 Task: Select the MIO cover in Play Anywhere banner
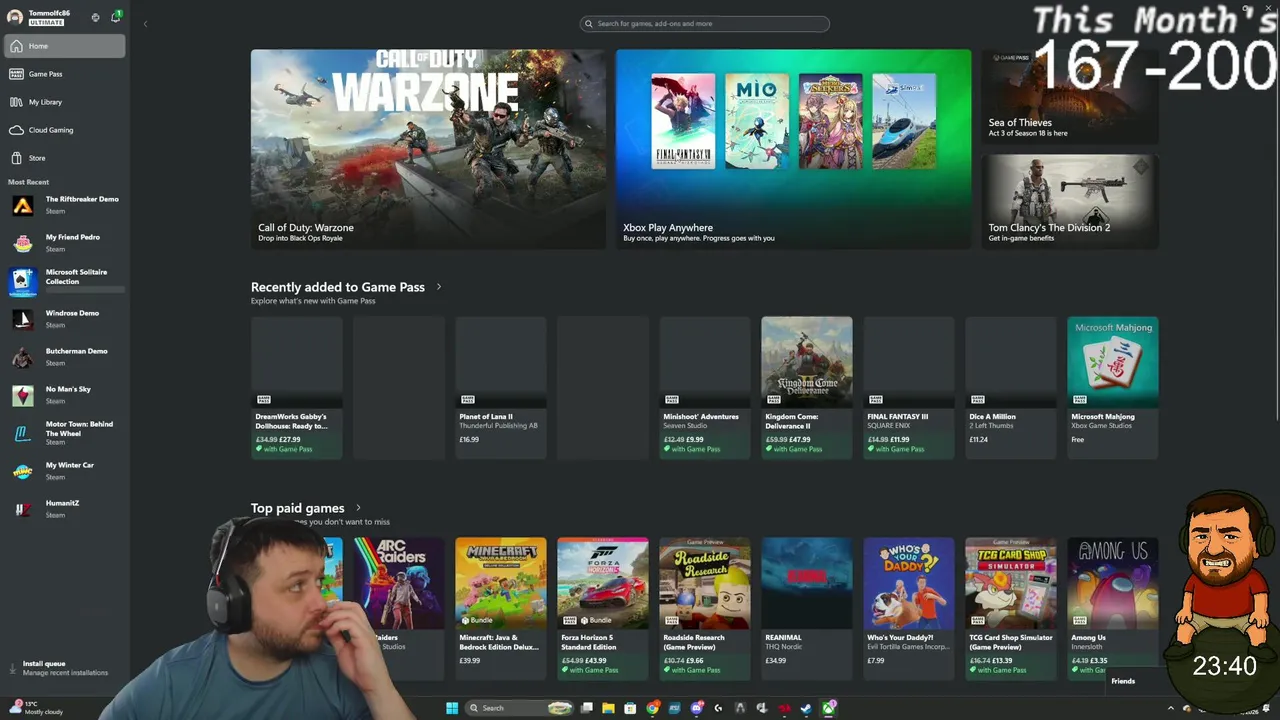pos(757,121)
